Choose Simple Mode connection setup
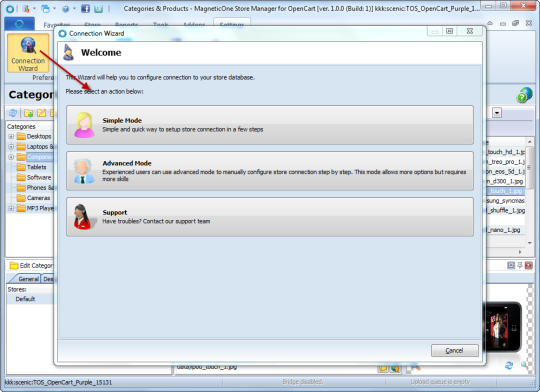The height and width of the screenshot is (392, 540). (270, 125)
